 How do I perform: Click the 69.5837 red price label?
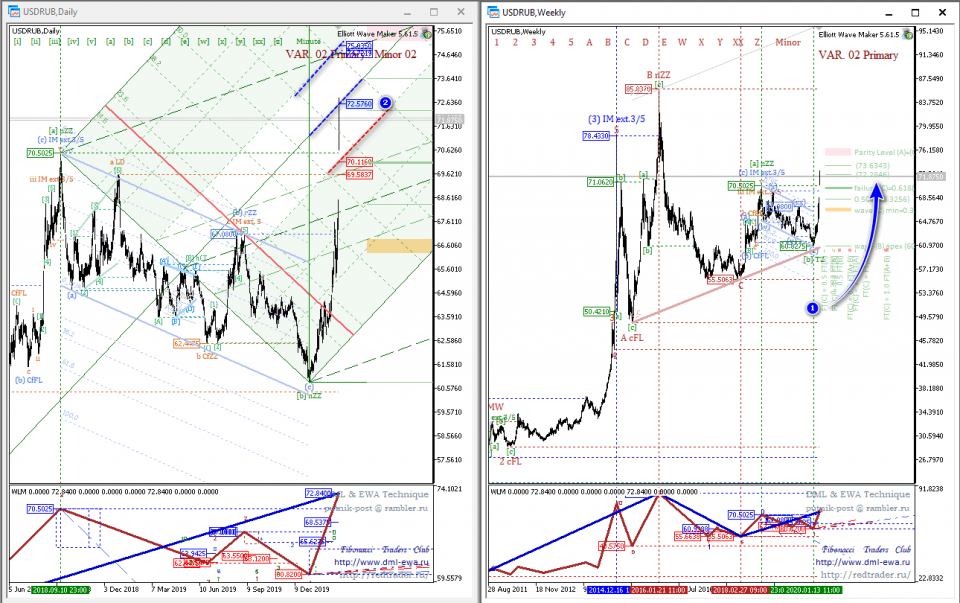[x=359, y=174]
